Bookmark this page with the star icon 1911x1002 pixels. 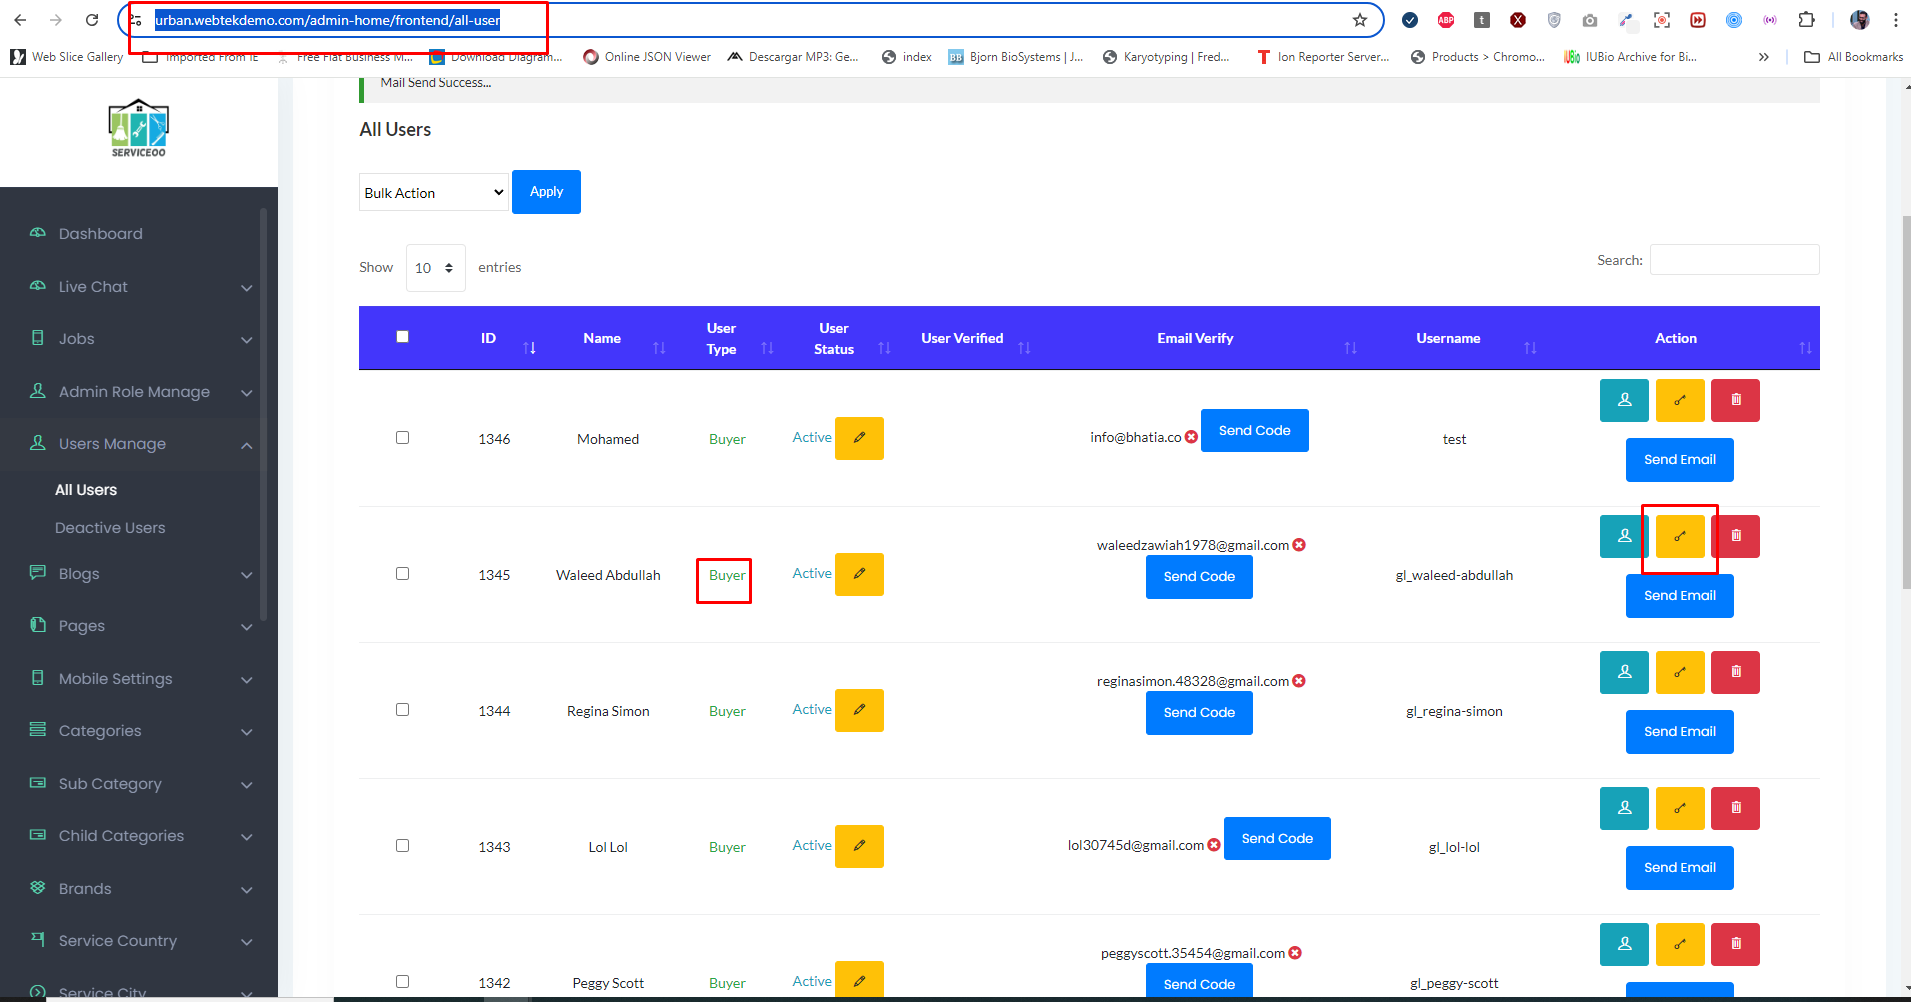point(1359,20)
